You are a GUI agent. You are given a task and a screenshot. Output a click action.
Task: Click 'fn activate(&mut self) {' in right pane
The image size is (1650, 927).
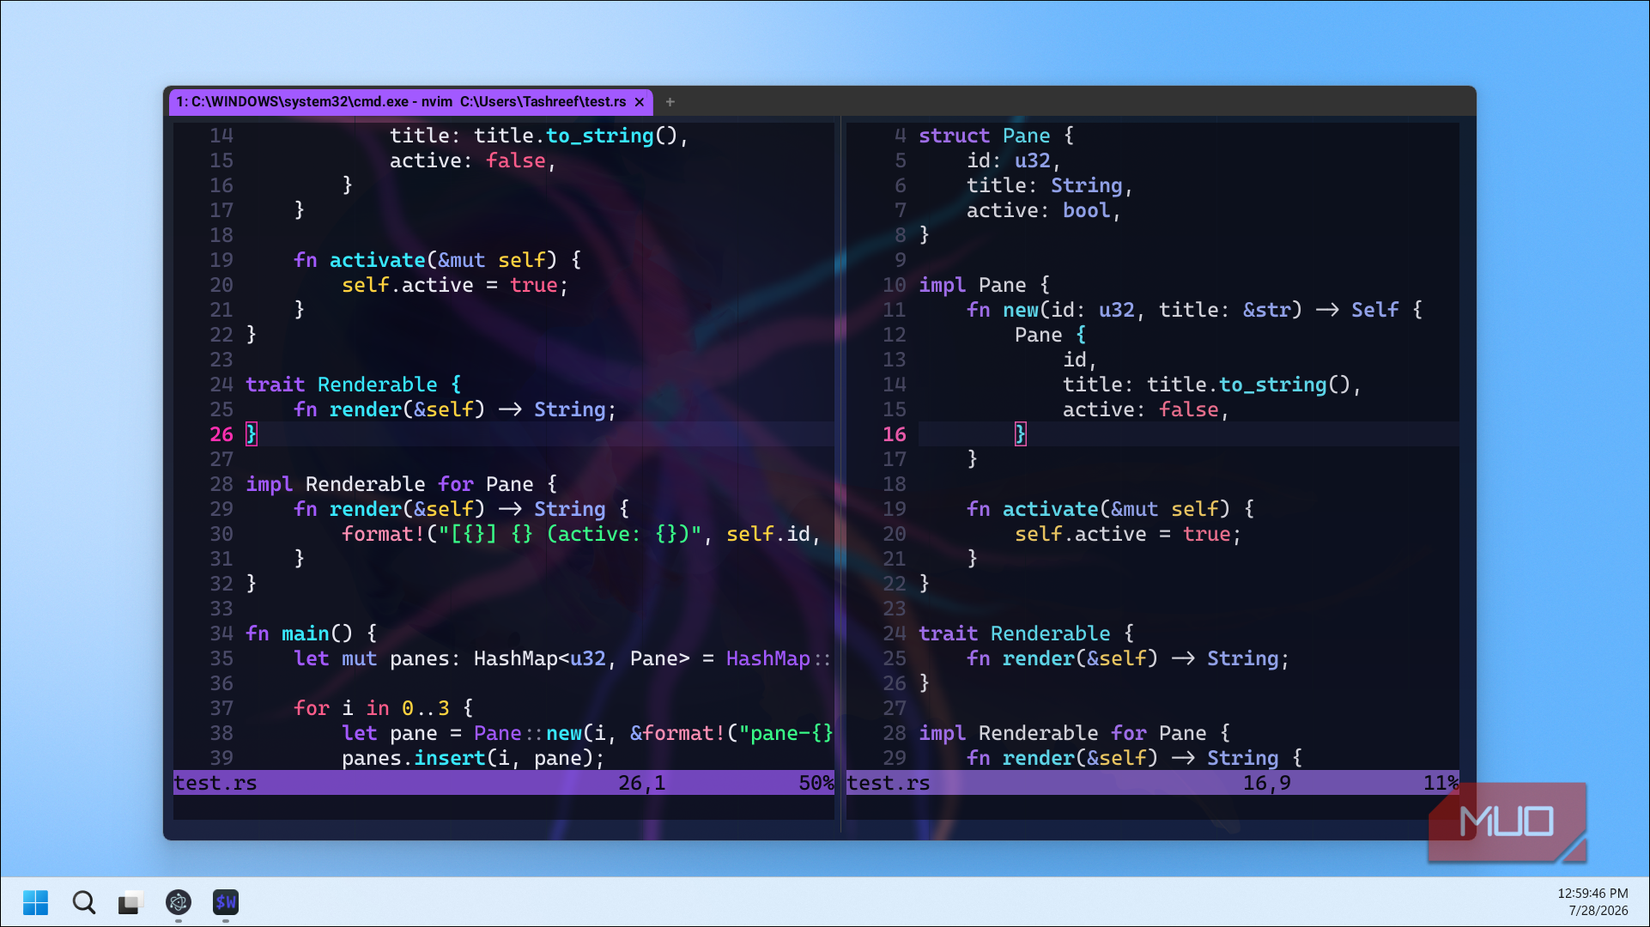tap(1110, 509)
